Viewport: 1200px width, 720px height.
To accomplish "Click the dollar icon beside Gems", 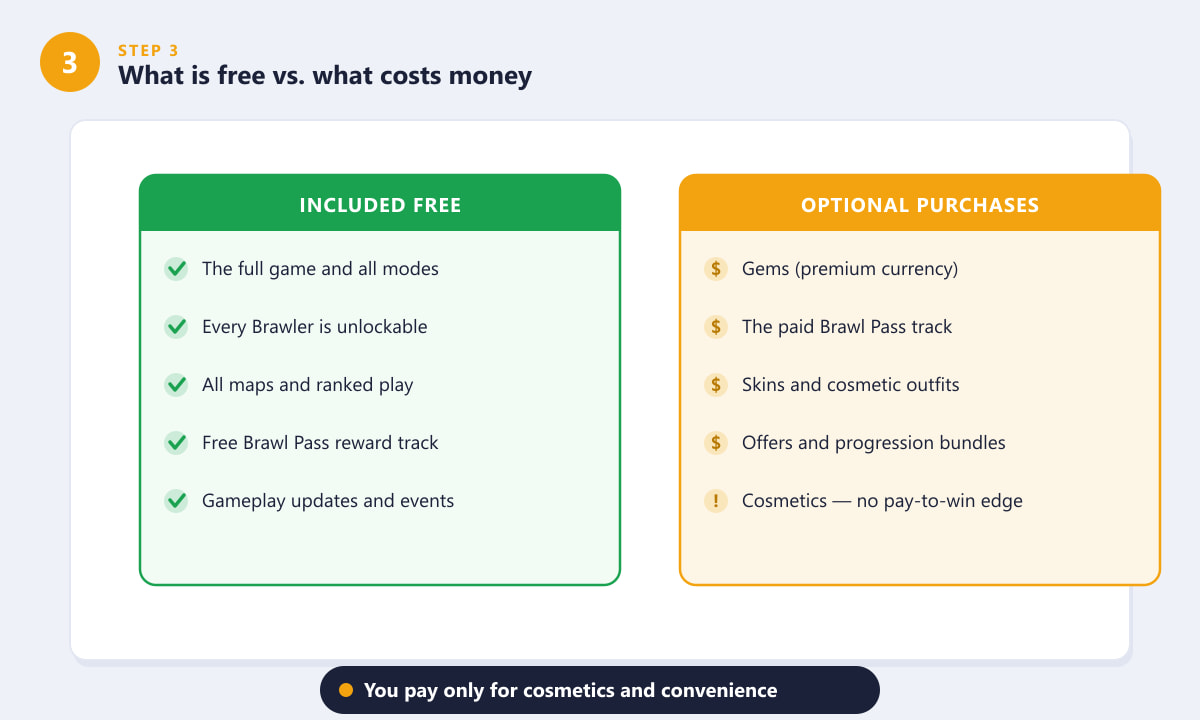I will pyautogui.click(x=716, y=269).
